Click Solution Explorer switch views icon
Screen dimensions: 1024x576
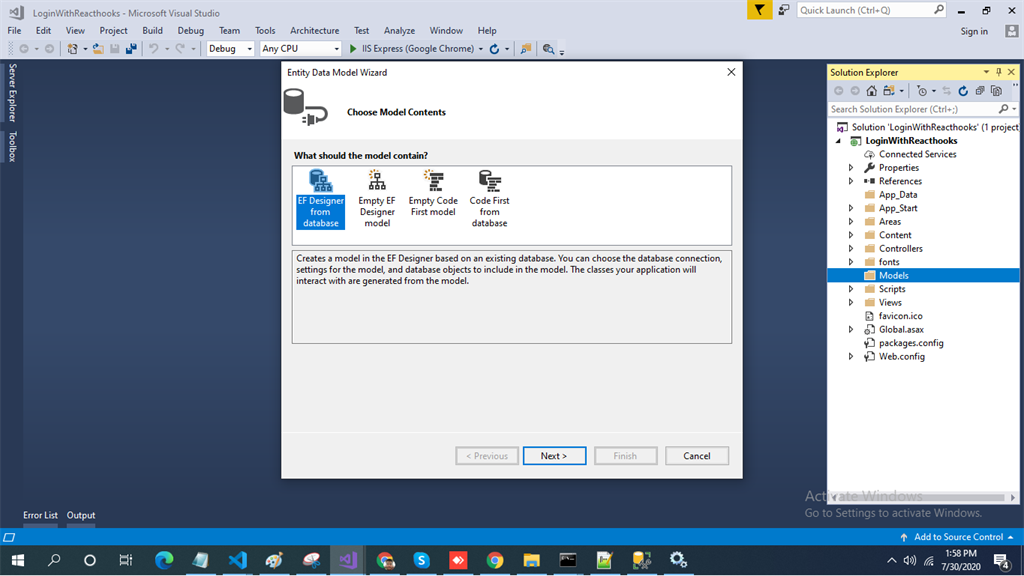point(889,91)
